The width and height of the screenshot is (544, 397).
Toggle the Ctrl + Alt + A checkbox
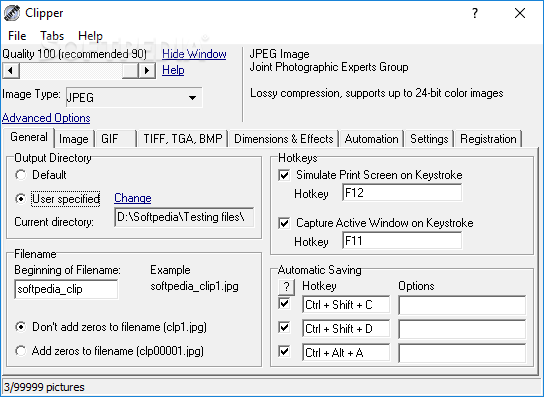284,352
